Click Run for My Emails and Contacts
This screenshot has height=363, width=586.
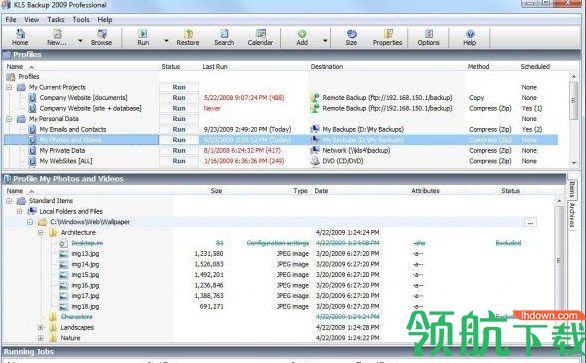(x=179, y=129)
